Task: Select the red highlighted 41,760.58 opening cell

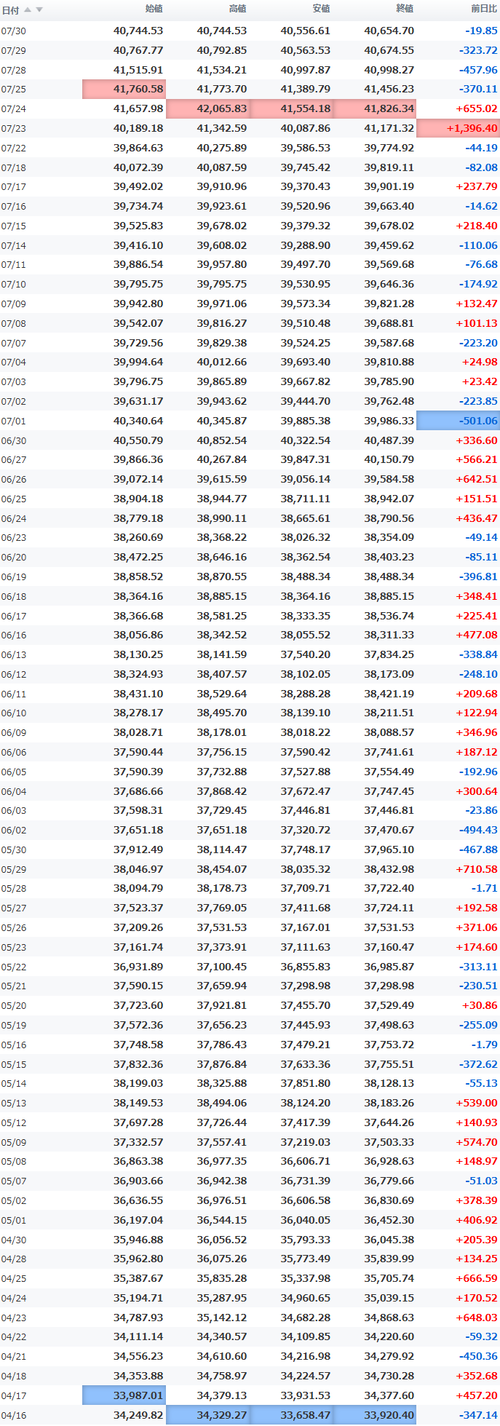Action: click(x=125, y=89)
